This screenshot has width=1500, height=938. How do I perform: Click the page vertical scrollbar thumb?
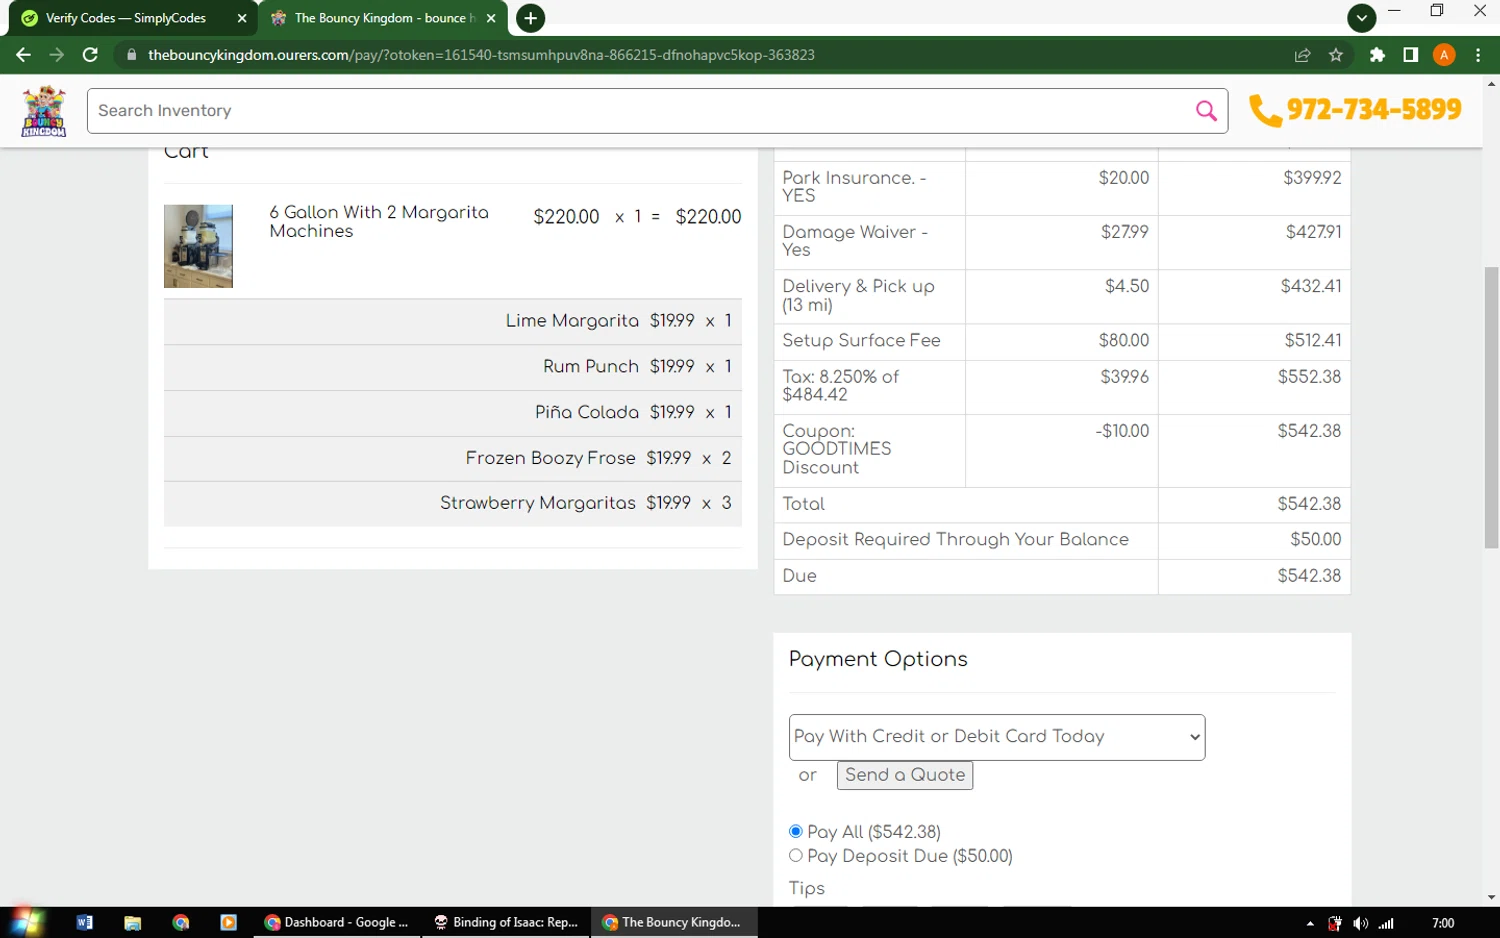(x=1491, y=407)
